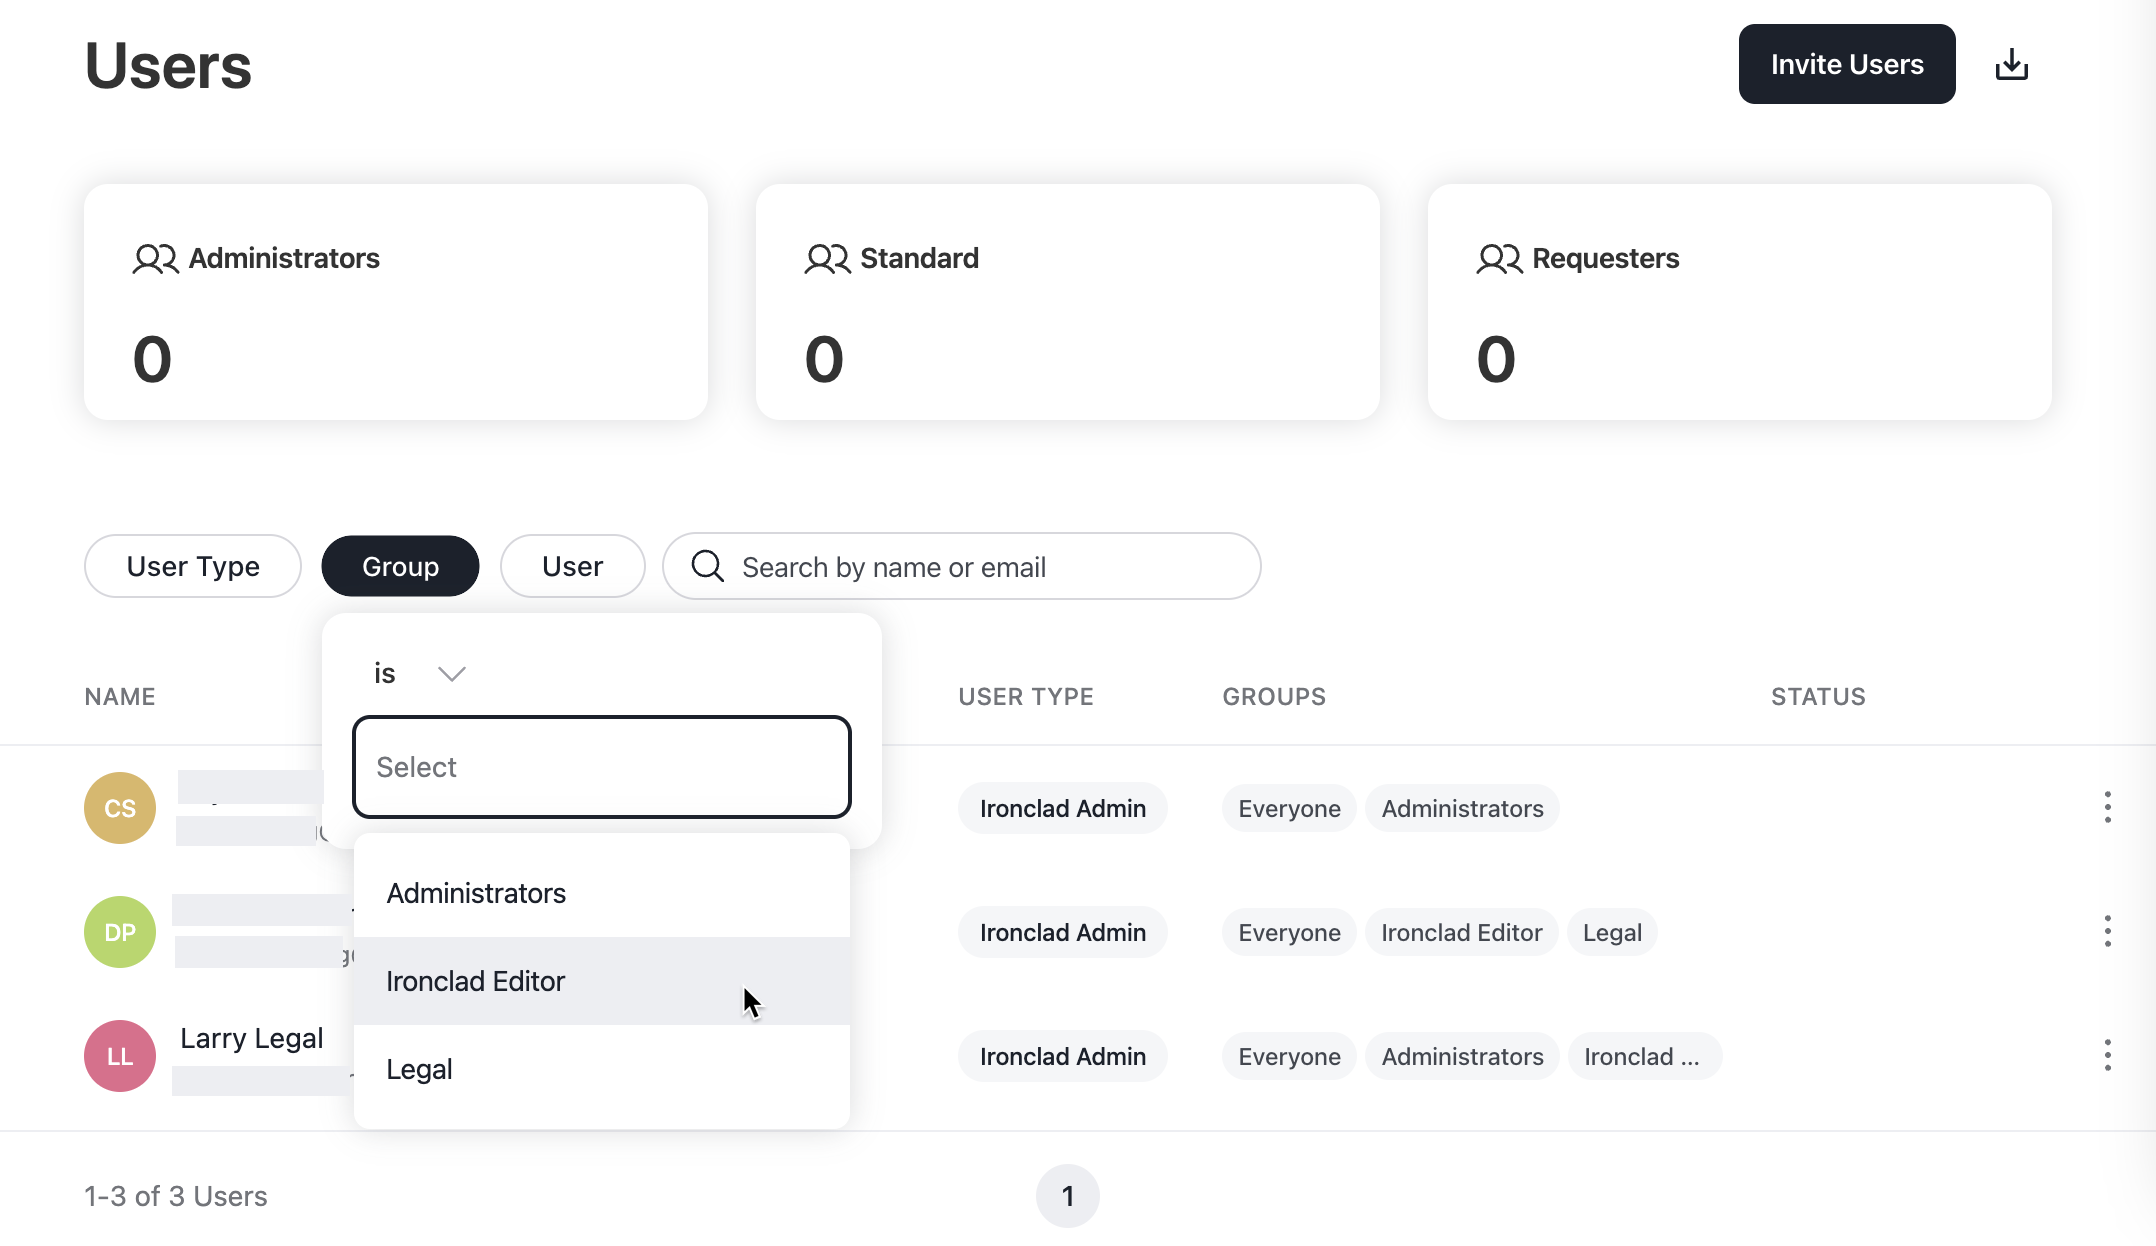
Task: Click Ironclad Admin badge in DP row
Action: (1063, 932)
